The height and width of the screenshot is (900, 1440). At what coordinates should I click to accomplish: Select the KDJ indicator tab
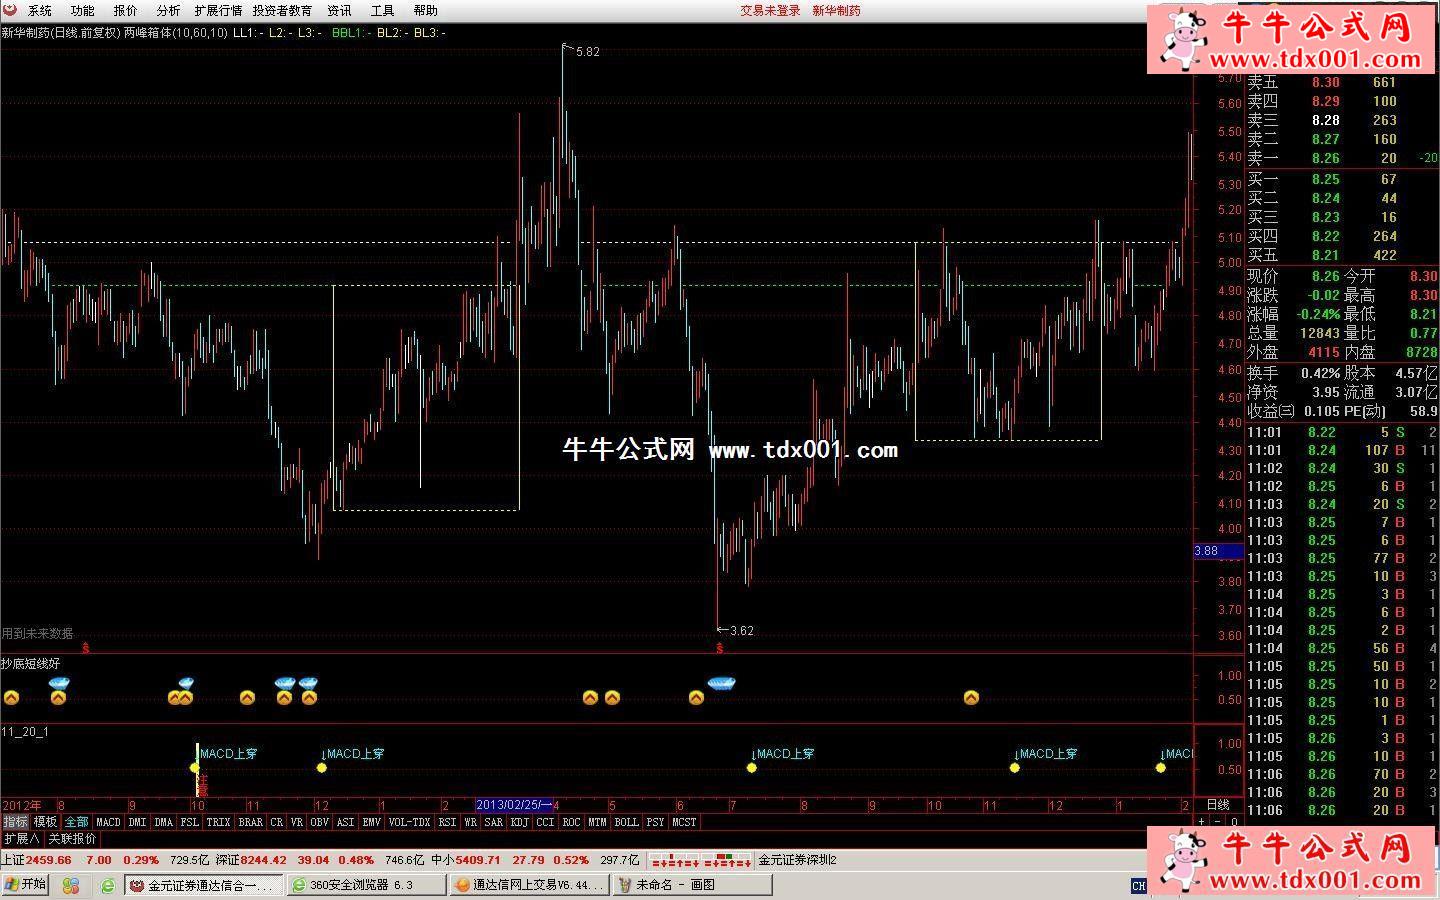519,822
